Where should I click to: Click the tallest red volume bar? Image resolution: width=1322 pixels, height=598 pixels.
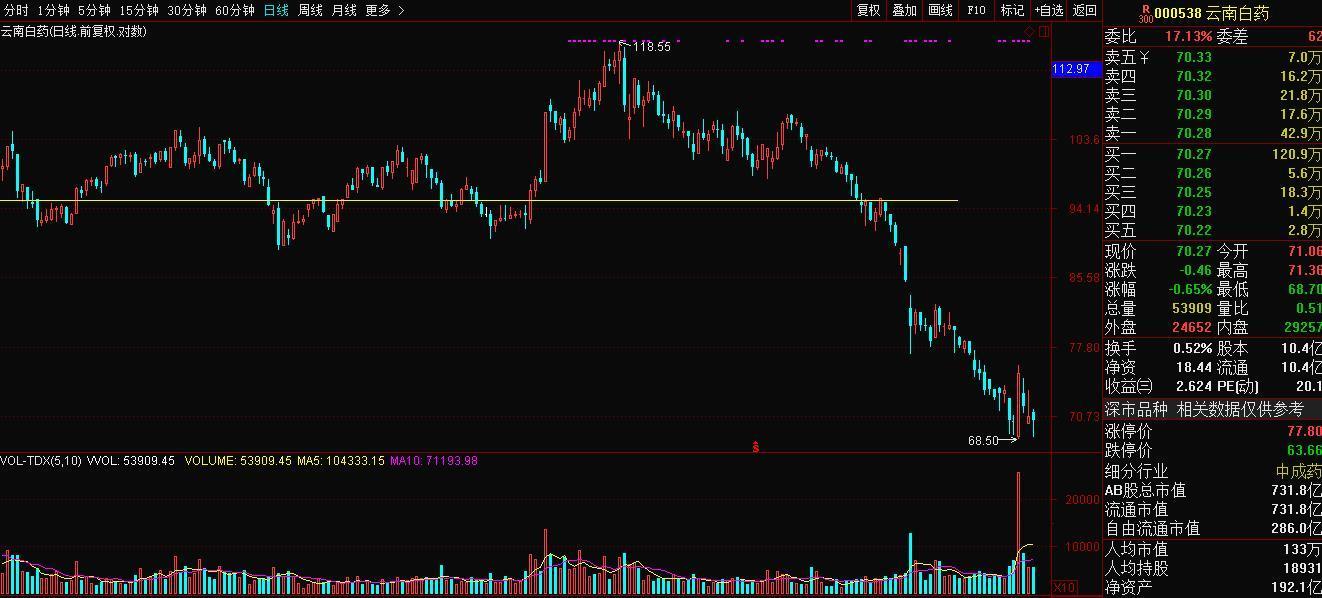1019,532
